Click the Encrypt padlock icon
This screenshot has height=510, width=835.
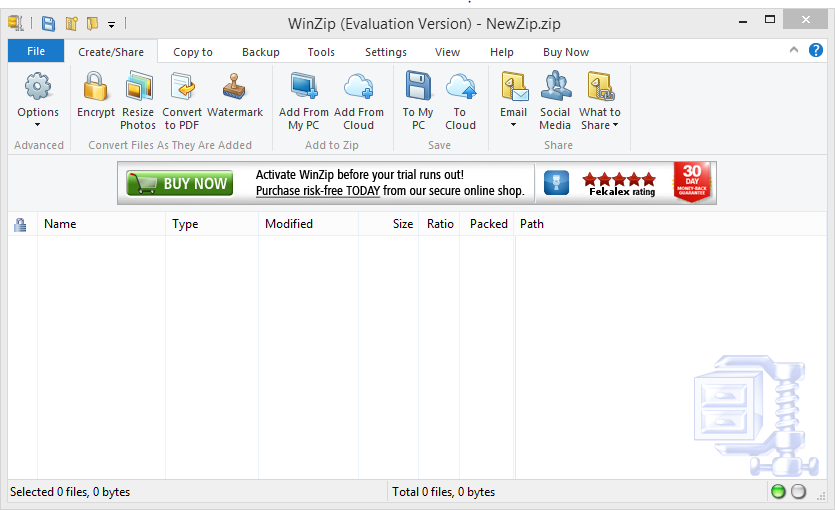pyautogui.click(x=96, y=87)
